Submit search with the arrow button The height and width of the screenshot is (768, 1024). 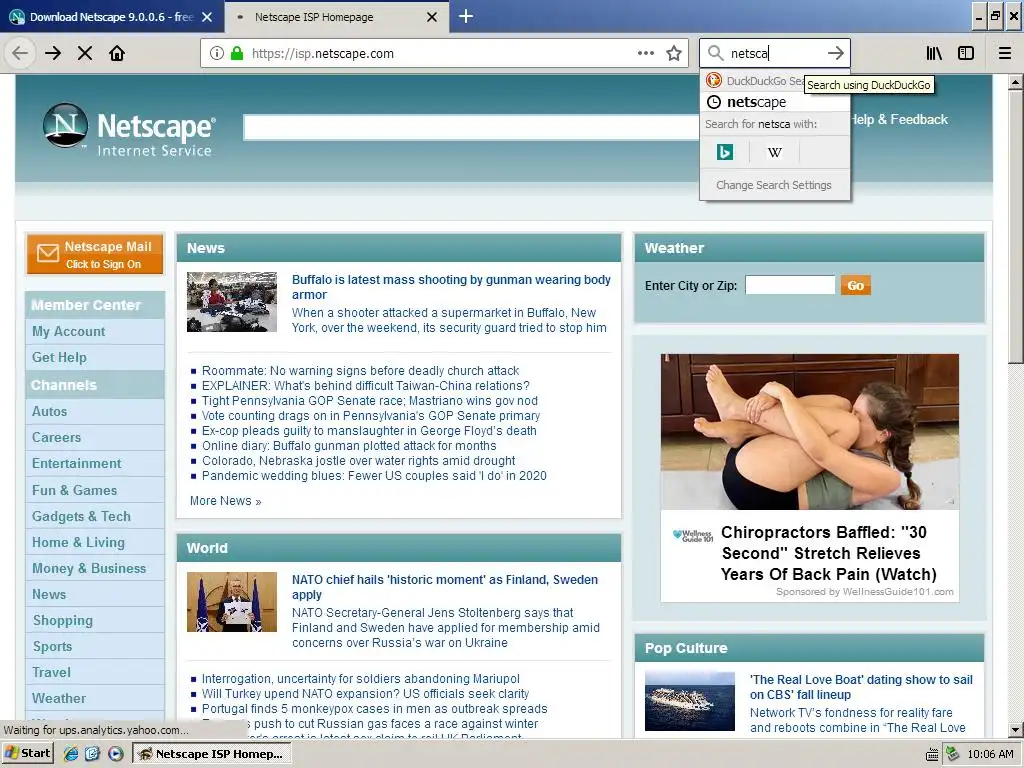[x=835, y=53]
